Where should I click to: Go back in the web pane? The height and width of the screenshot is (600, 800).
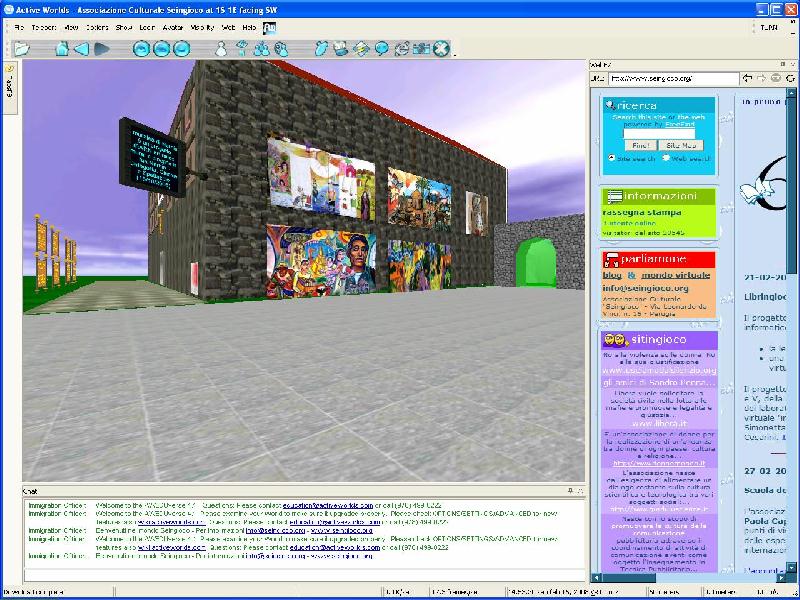pyautogui.click(x=747, y=78)
